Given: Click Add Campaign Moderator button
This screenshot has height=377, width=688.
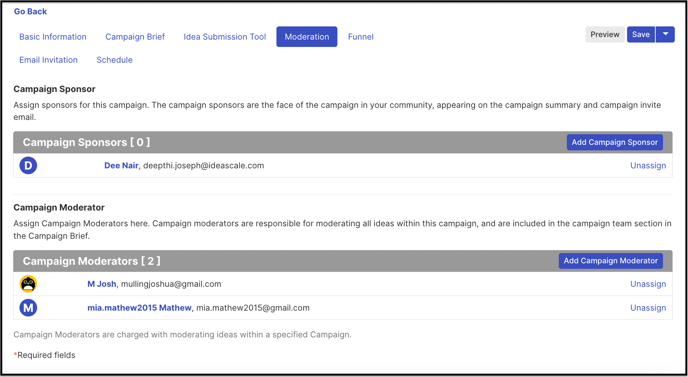Looking at the screenshot, I should coord(611,261).
